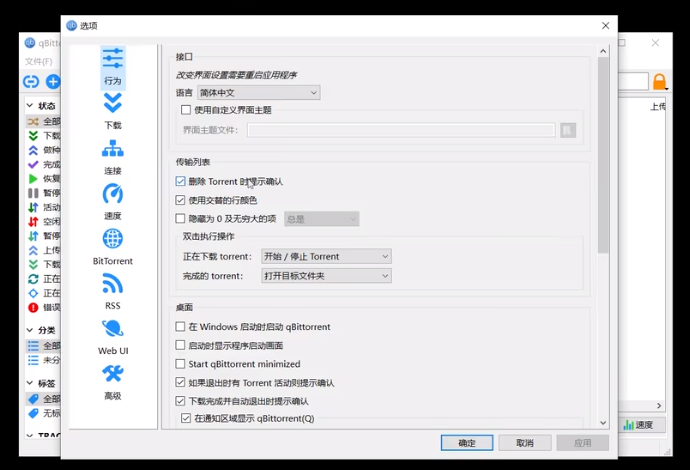Click main window horizontal scroll right arrow
The width and height of the screenshot is (690, 470).
point(659,406)
